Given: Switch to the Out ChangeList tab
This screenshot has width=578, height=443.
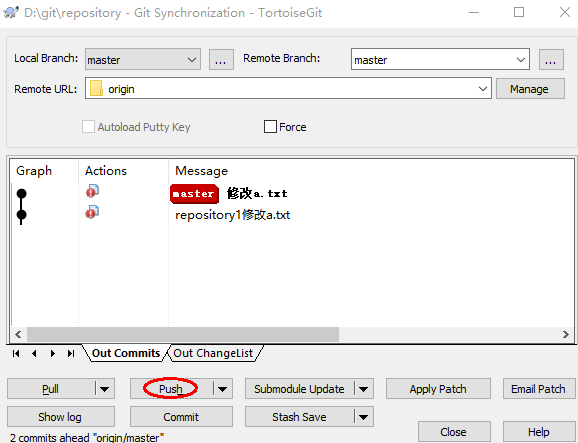Looking at the screenshot, I should (213, 353).
